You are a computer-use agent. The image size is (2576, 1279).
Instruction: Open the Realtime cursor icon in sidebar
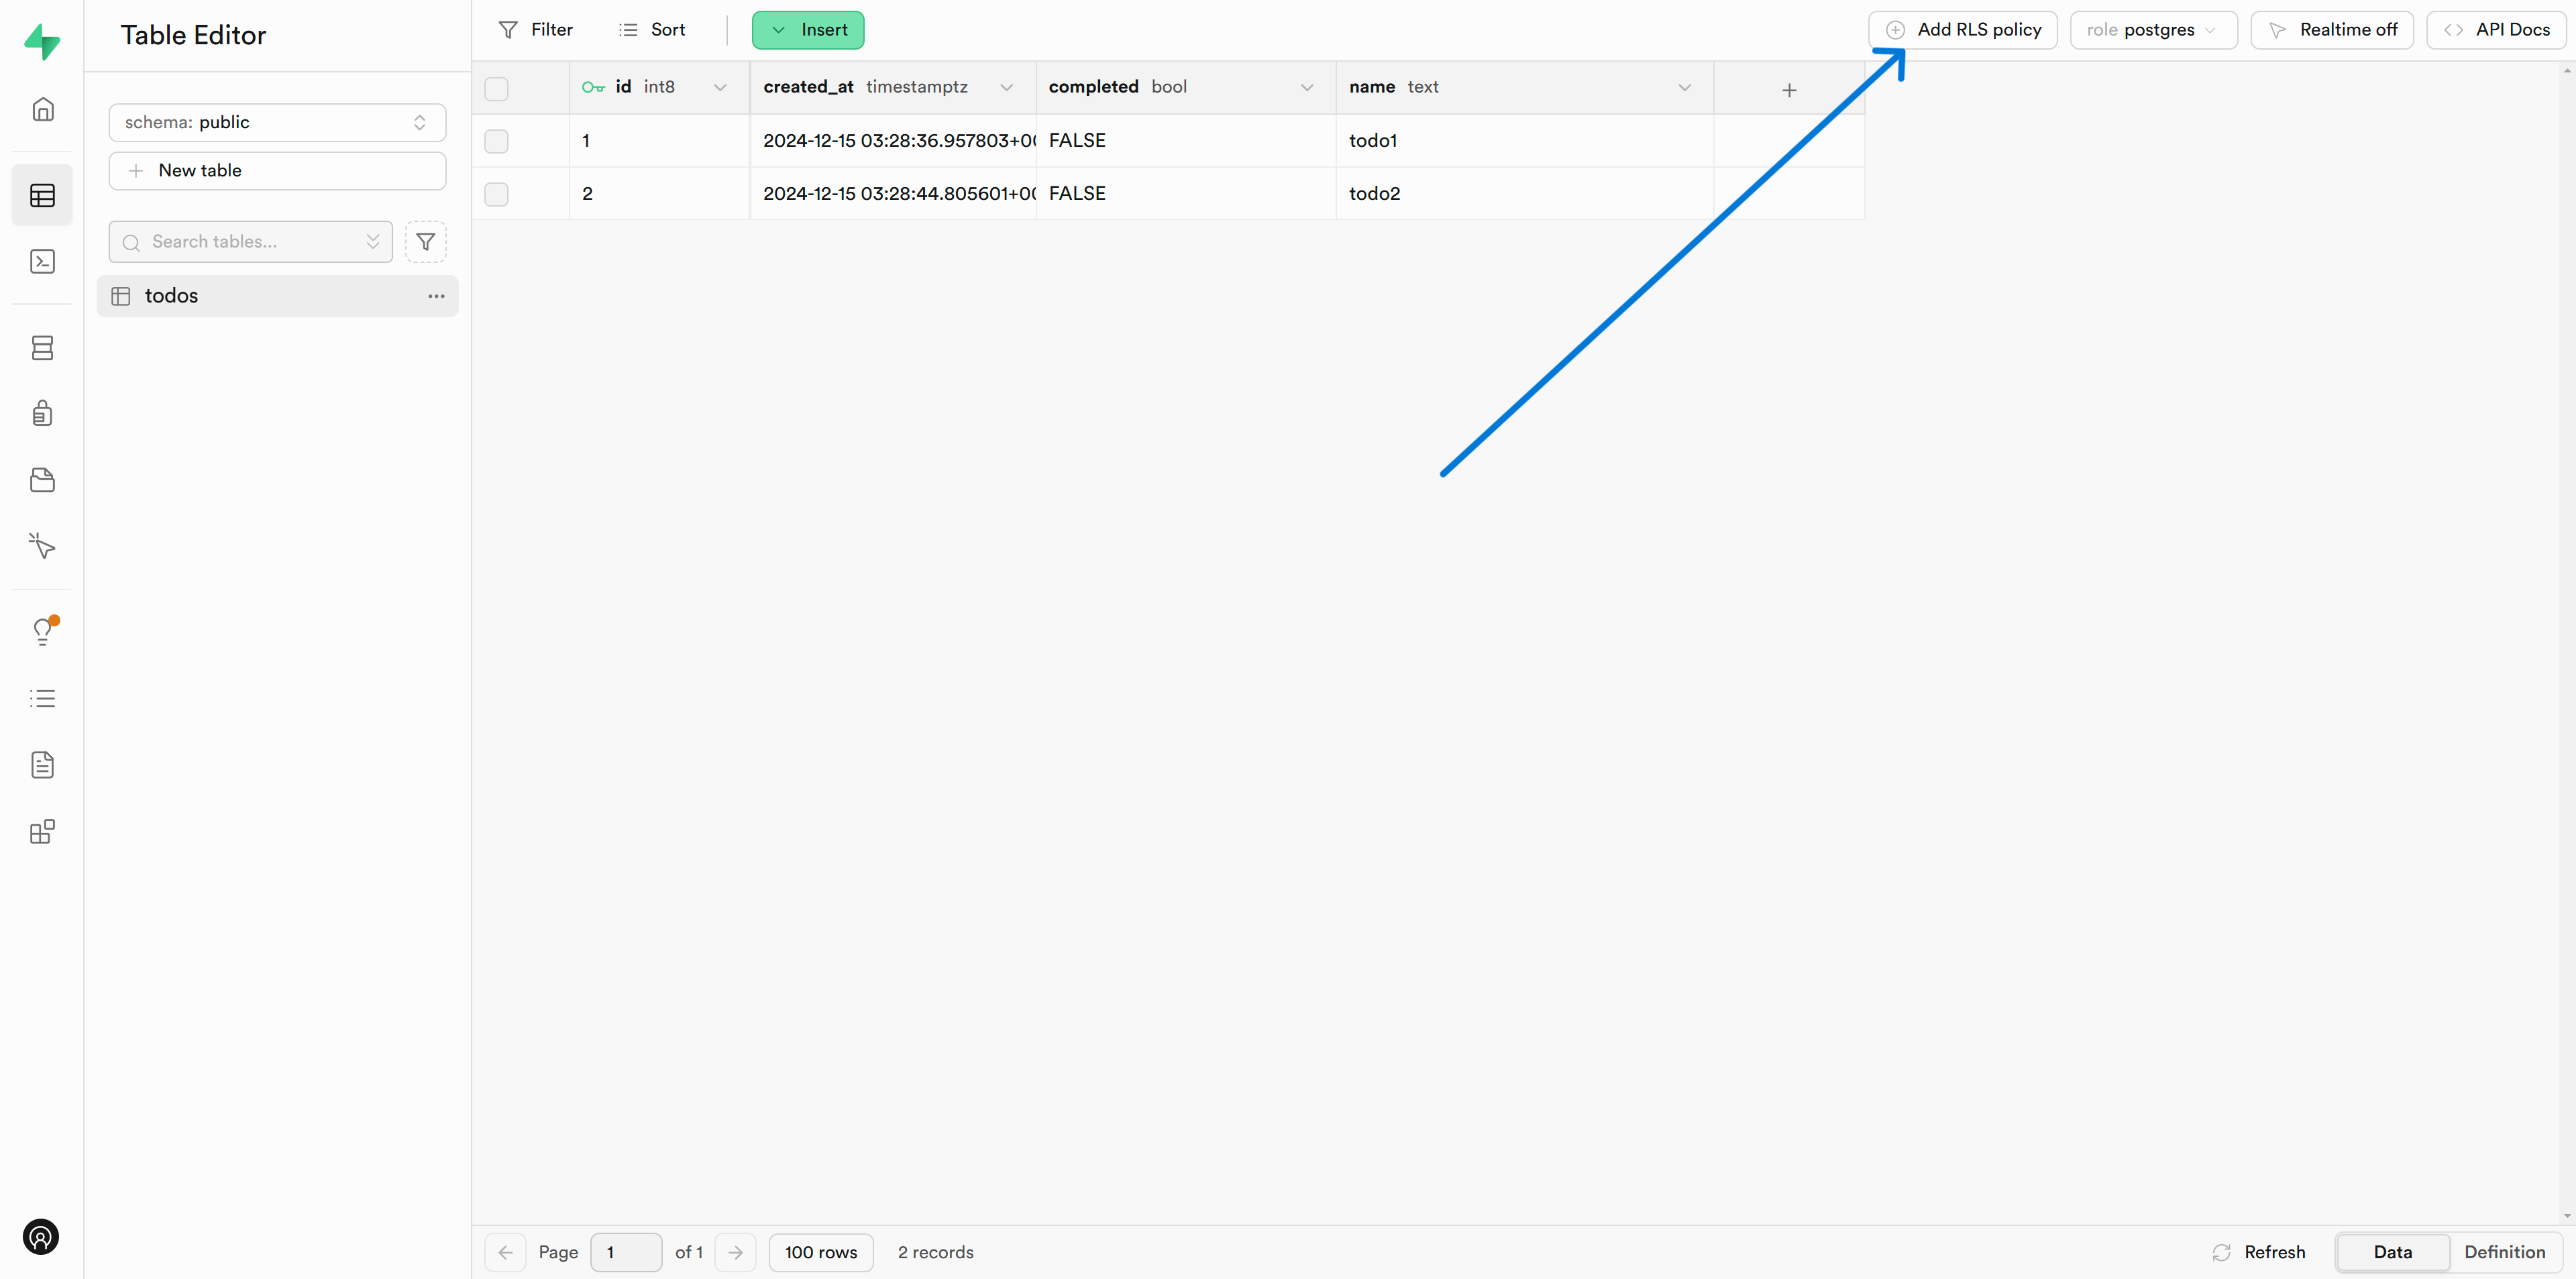click(42, 545)
